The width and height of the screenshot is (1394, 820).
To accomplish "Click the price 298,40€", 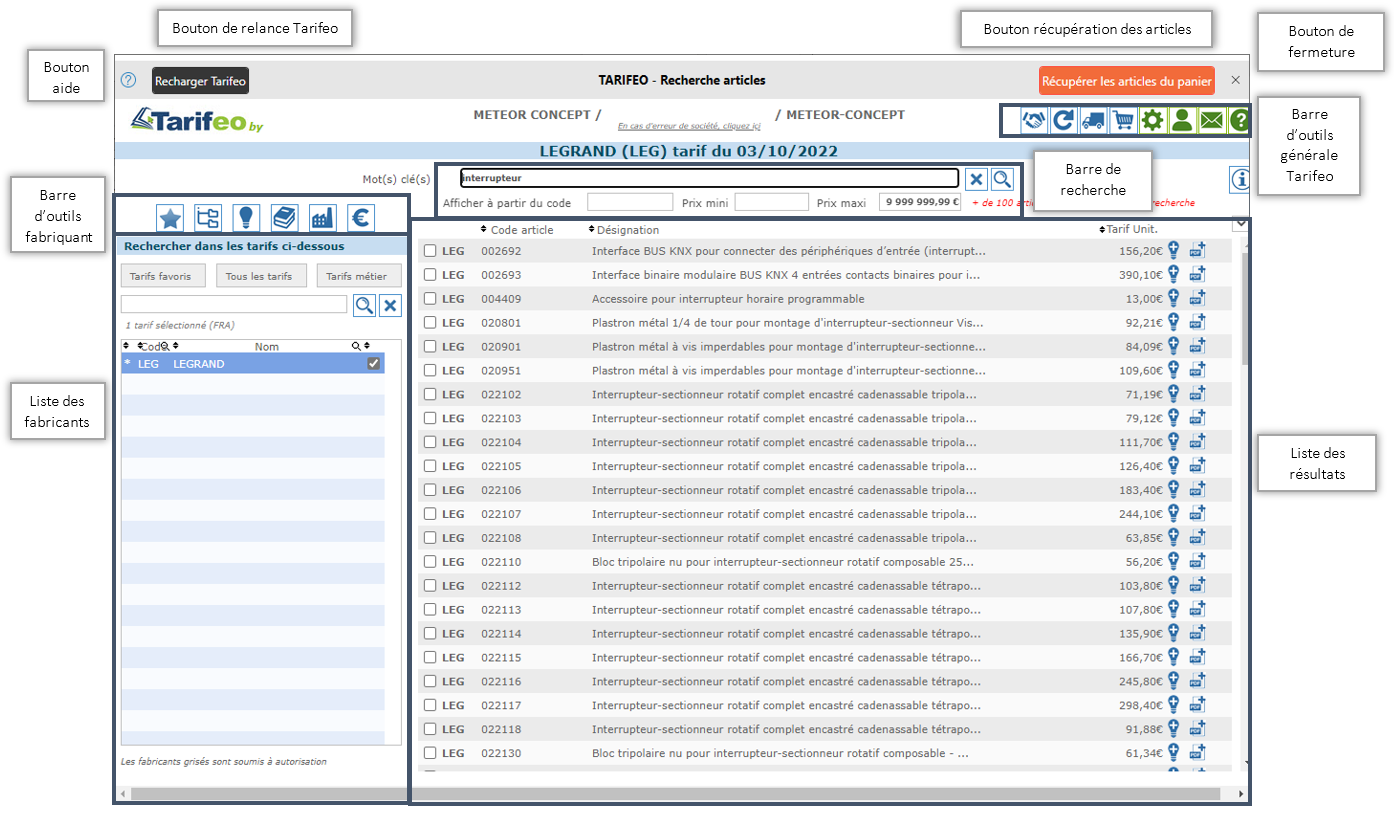I will 1141,705.
